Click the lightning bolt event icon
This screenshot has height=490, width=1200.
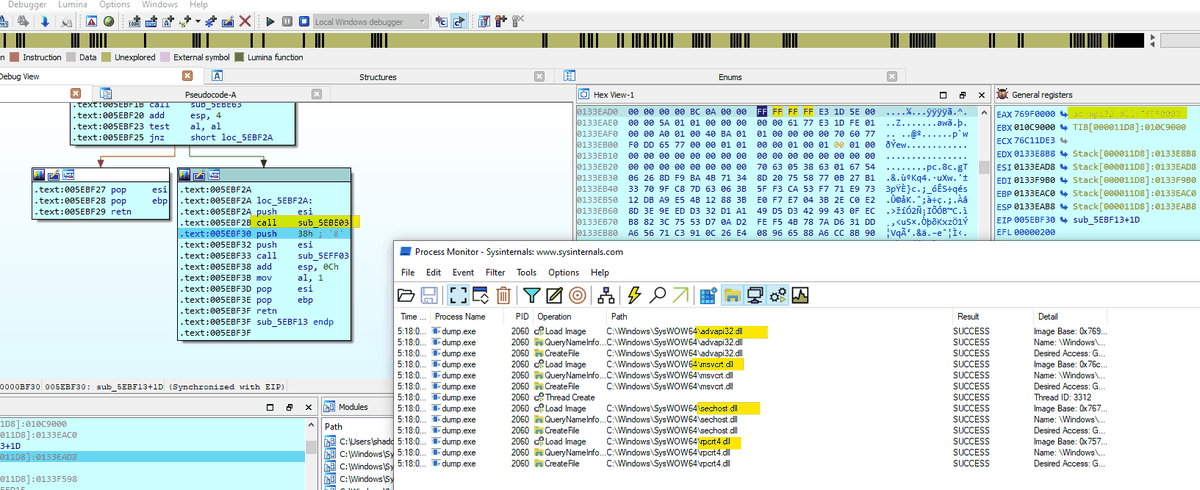(x=633, y=295)
